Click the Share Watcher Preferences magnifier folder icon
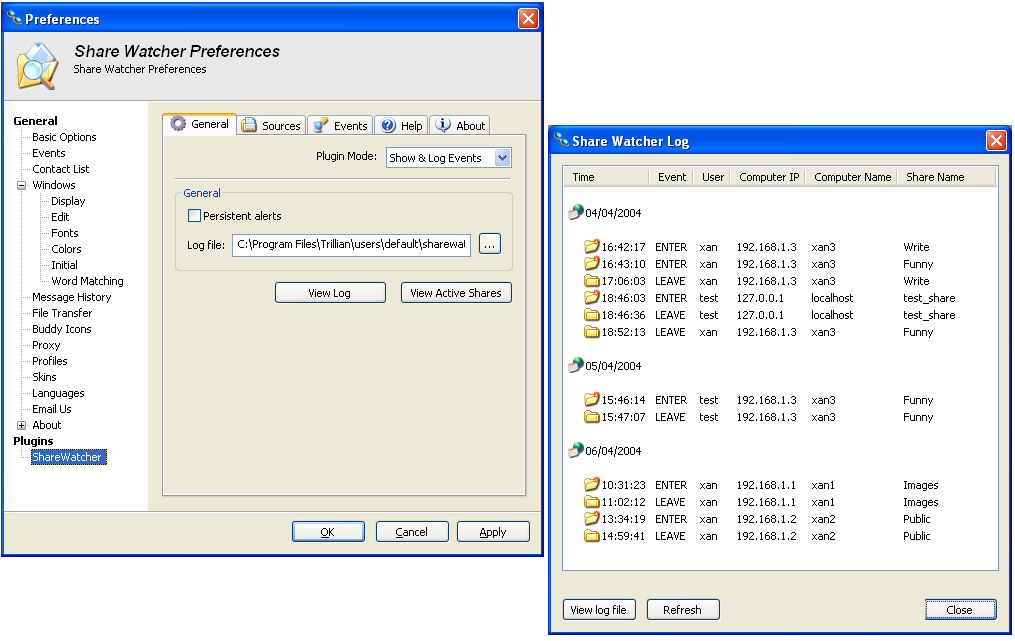Image resolution: width=1015 pixels, height=641 pixels. point(37,65)
